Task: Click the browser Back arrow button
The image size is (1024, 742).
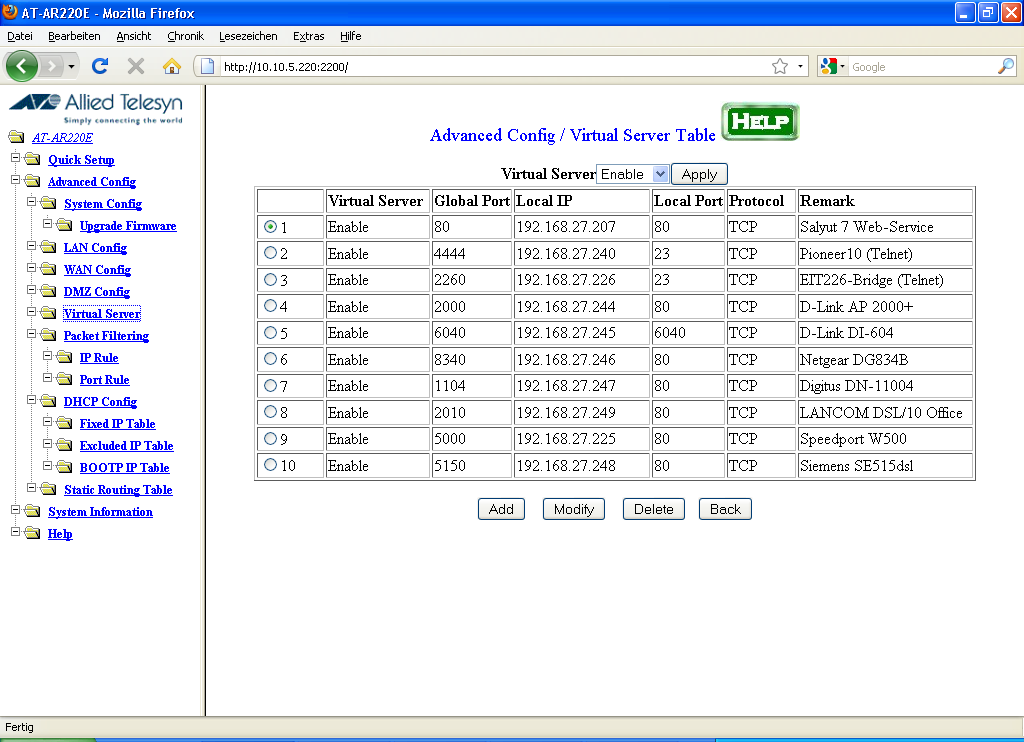Action: click(x=21, y=66)
